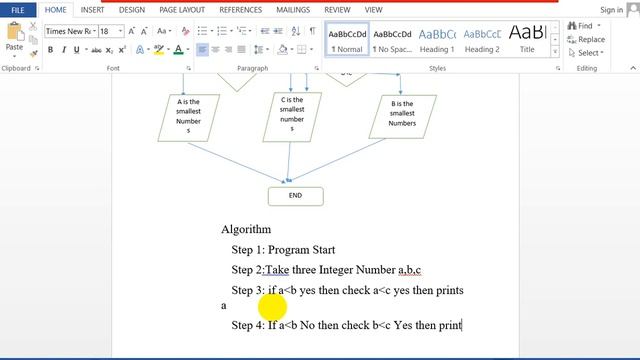Apply numbered list
640x360 pixels.
click(x=222, y=31)
